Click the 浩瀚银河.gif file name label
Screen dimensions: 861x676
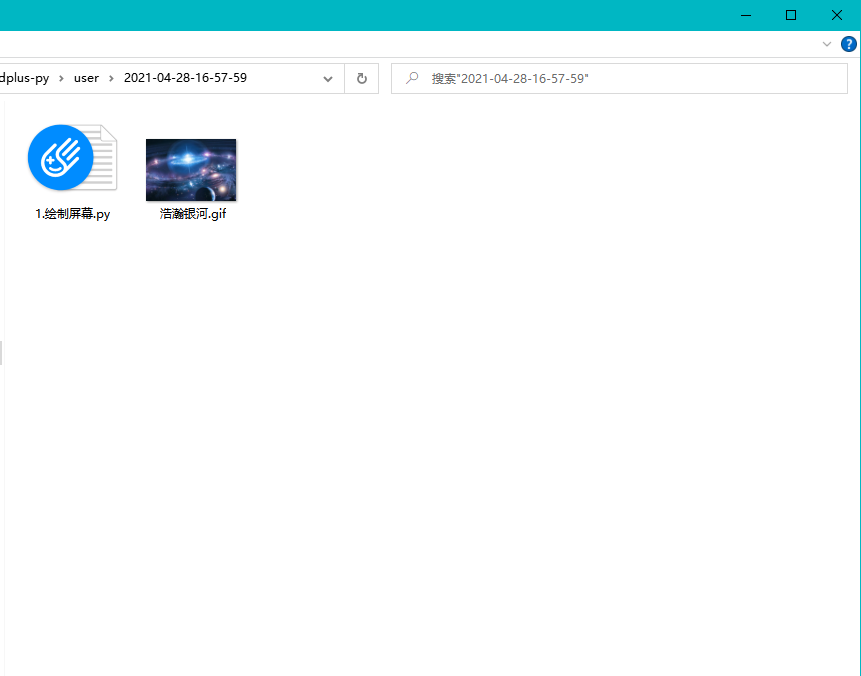(193, 214)
